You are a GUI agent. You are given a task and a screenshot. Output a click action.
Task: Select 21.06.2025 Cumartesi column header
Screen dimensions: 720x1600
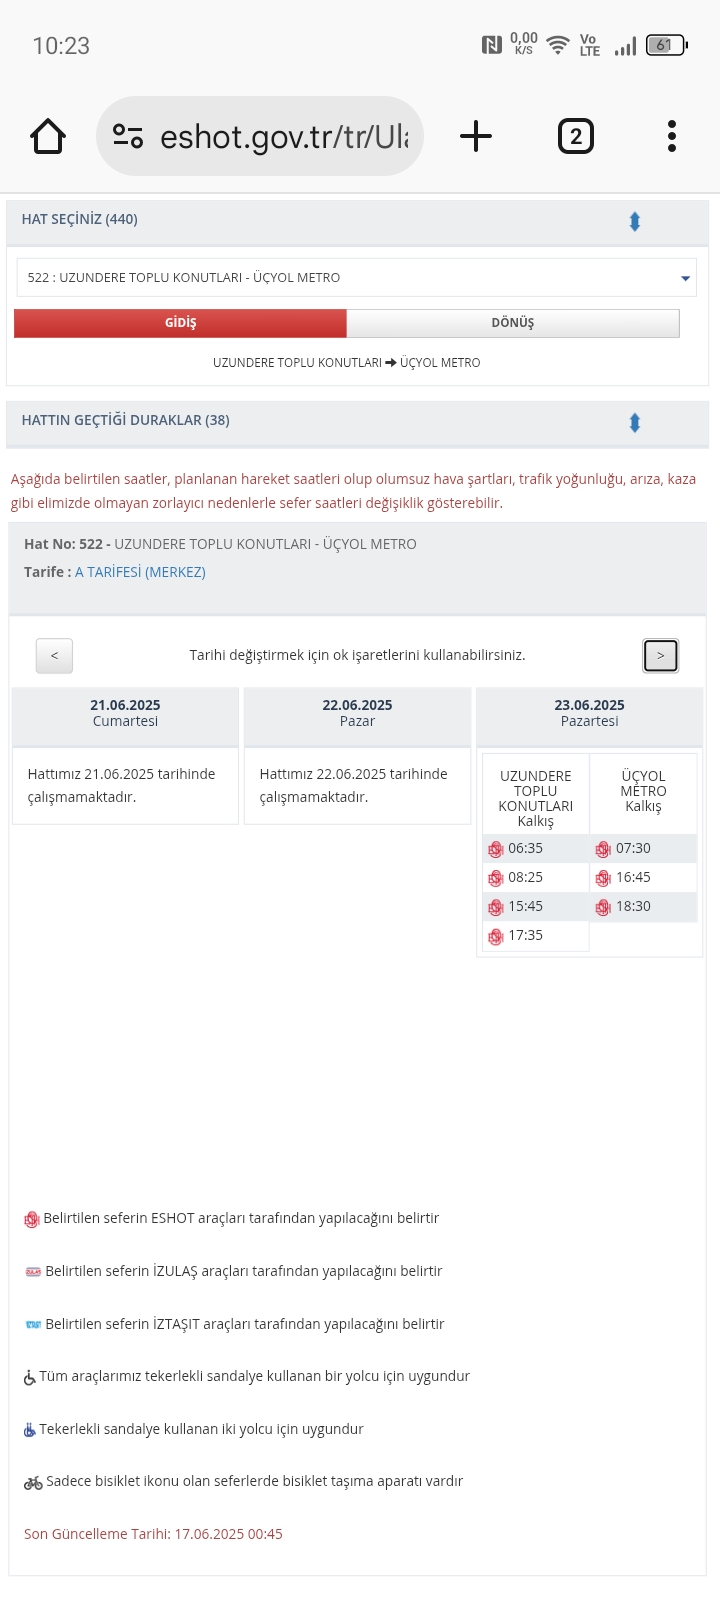tap(125, 713)
